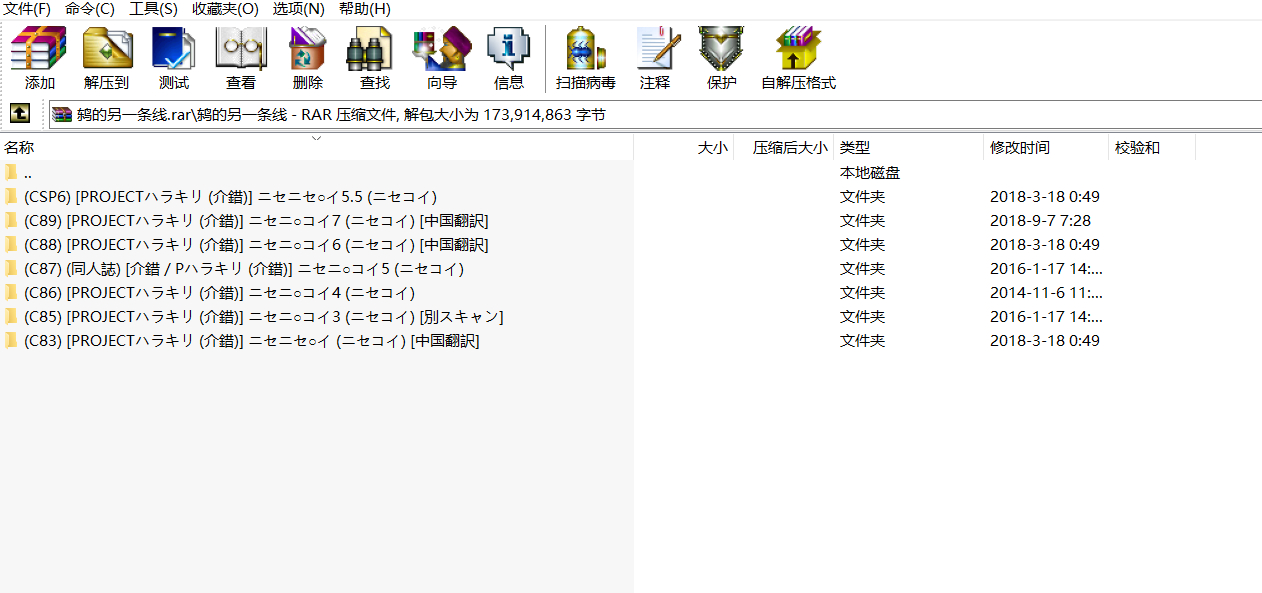Click date cell in the (C83) row
1262x593 pixels.
click(1045, 341)
